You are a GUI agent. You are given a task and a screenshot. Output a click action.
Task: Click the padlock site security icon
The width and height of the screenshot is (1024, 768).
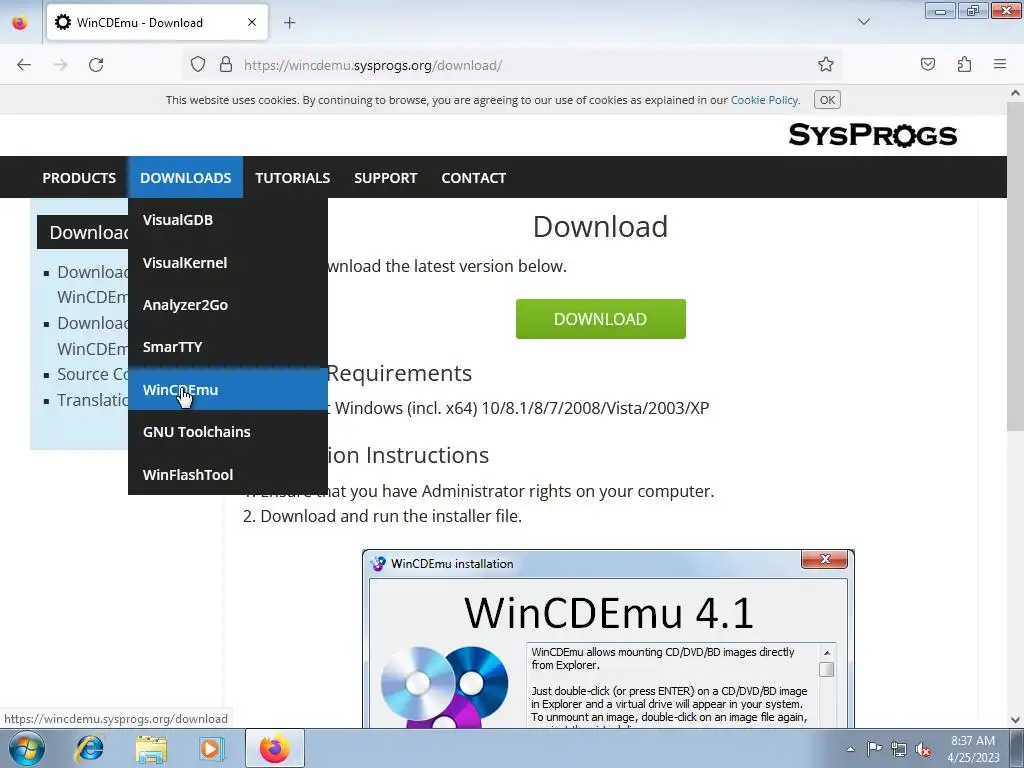(x=226, y=64)
